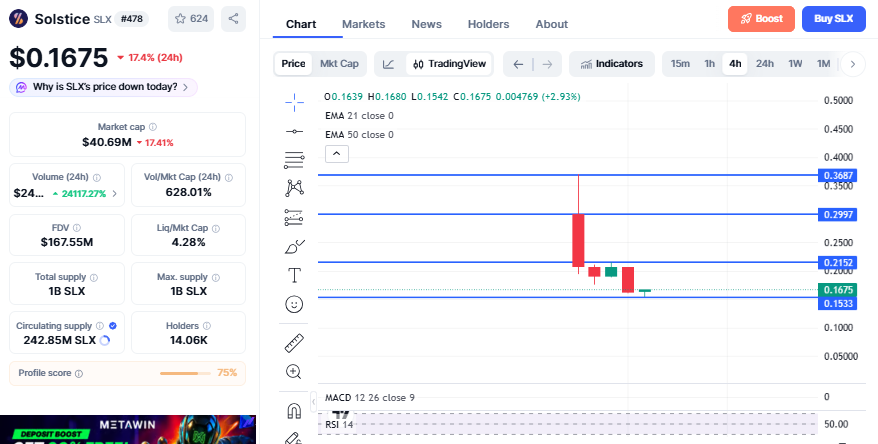878x444 pixels.
Task: Select the 24h timeframe
Action: click(x=764, y=64)
